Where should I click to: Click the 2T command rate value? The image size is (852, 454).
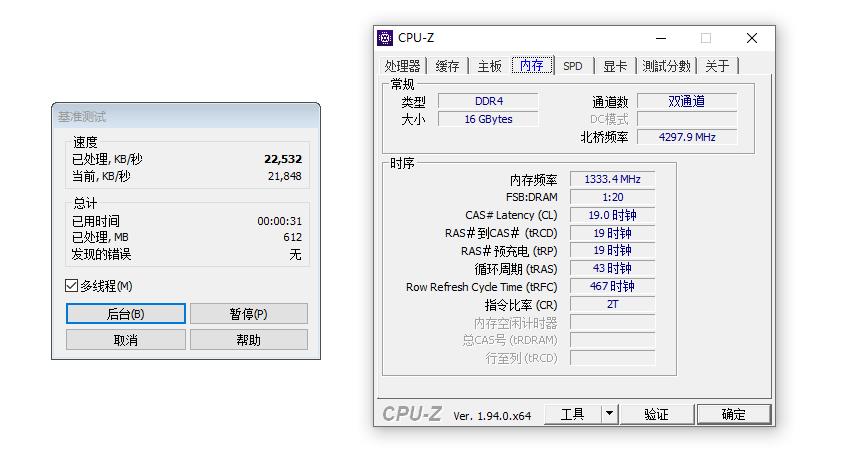(612, 304)
